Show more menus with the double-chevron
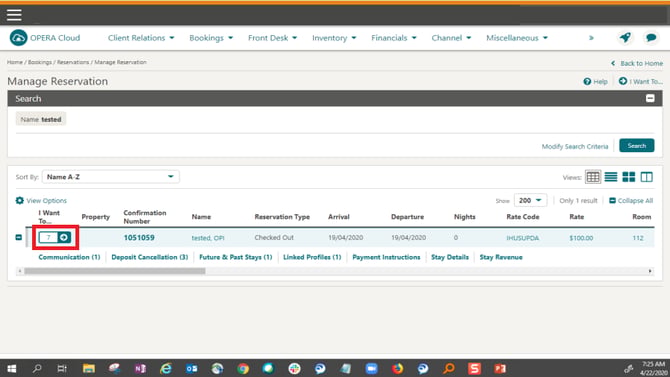The width and height of the screenshot is (670, 377). [x=591, y=38]
